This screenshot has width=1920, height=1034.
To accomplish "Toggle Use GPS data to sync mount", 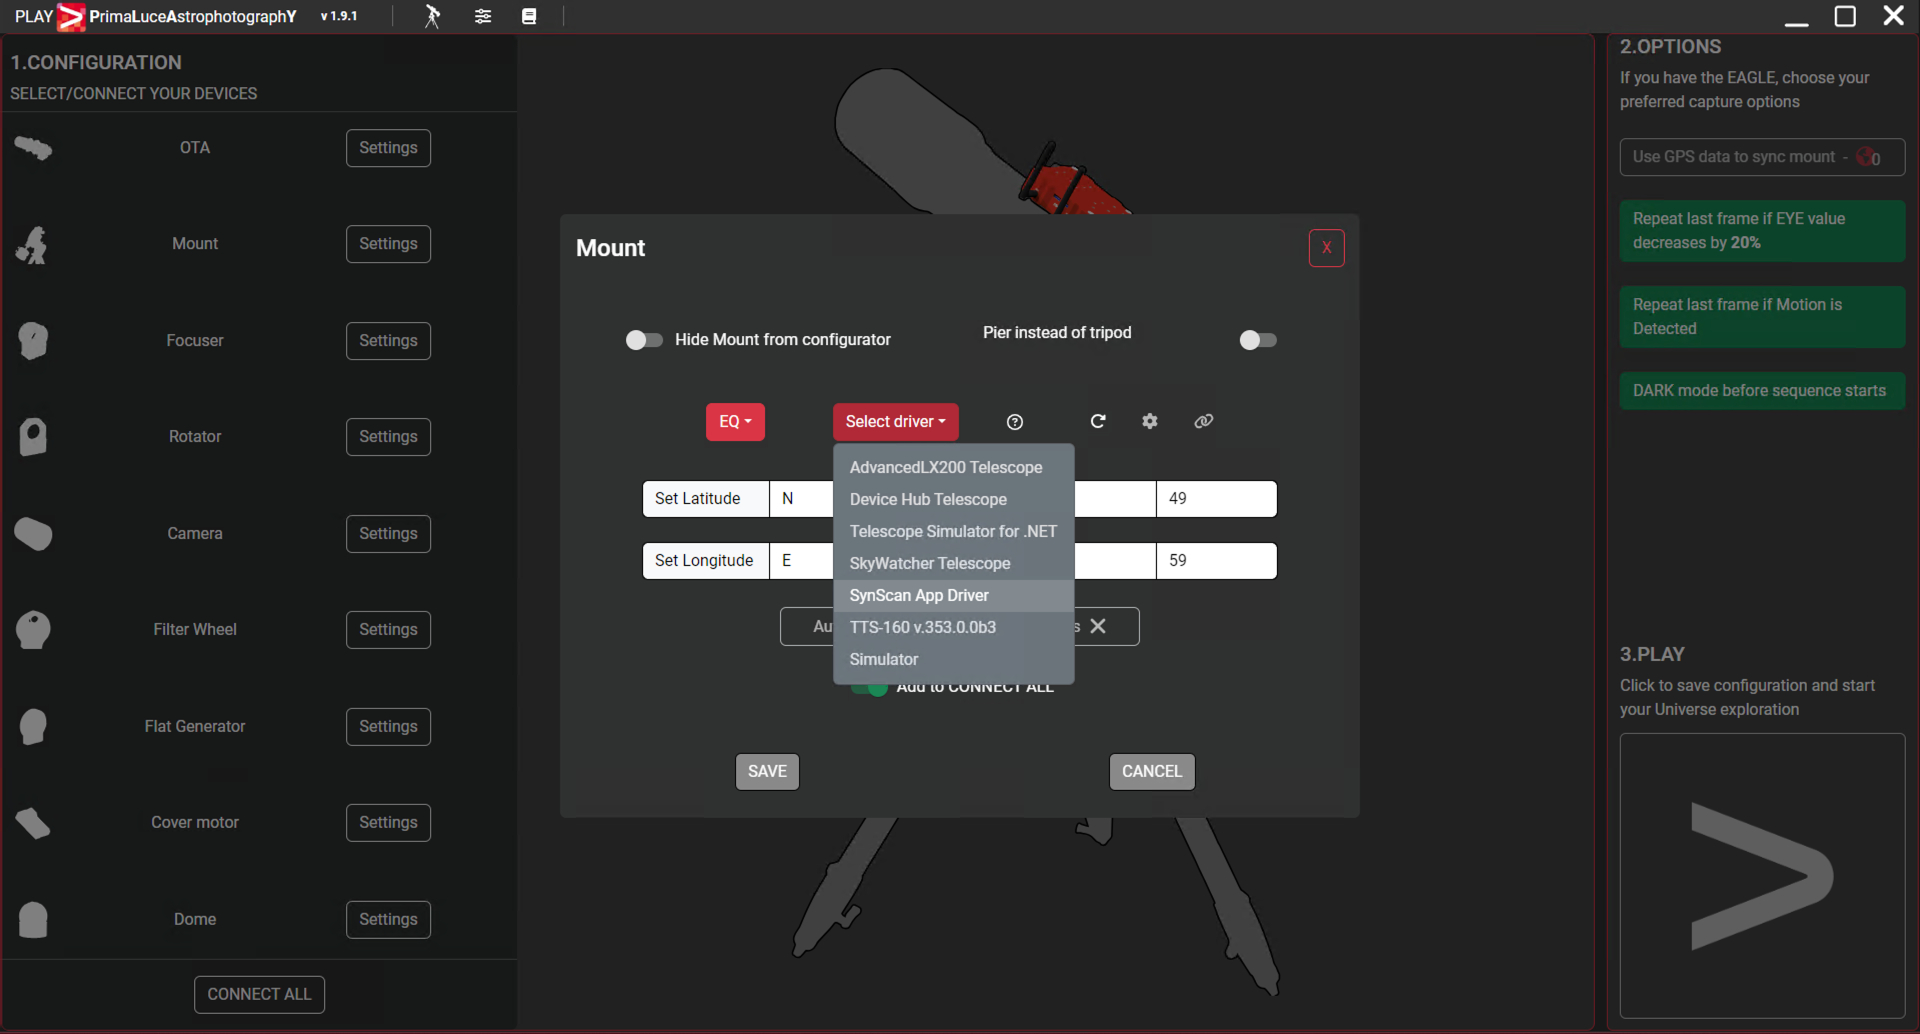I will click(x=1762, y=157).
